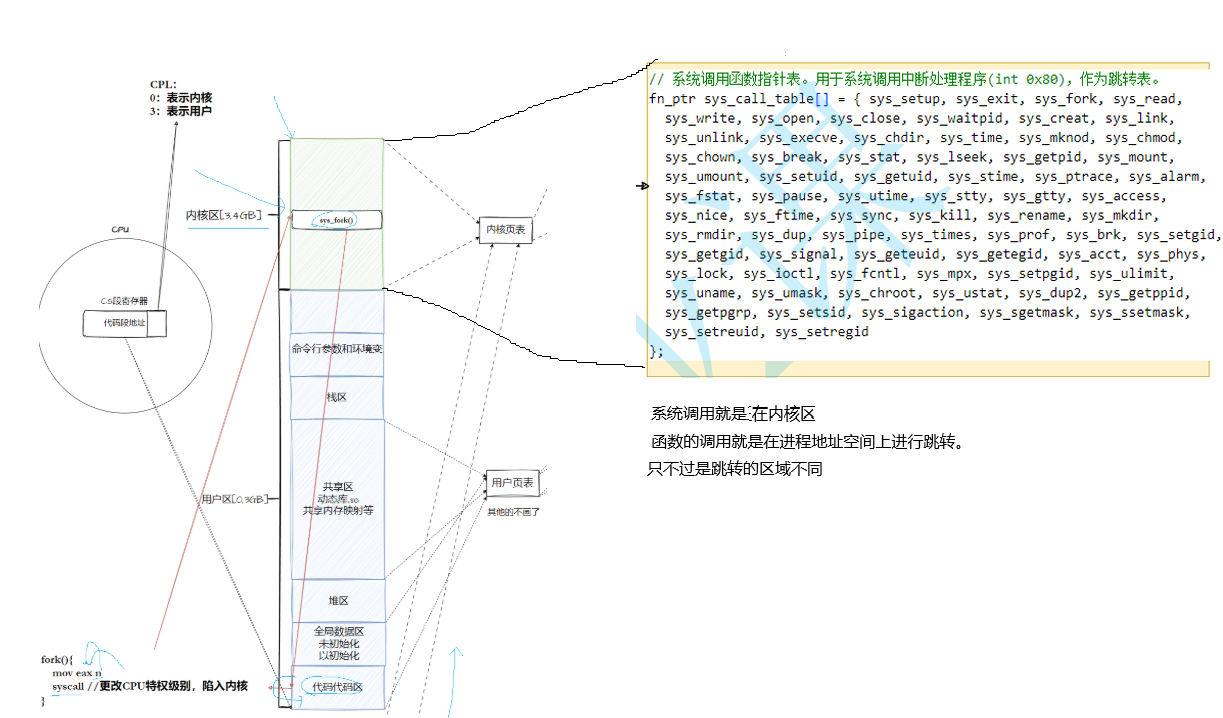Screen dimensions: 1223x718
Task: Select the 内核页表 box
Action: pos(506,230)
